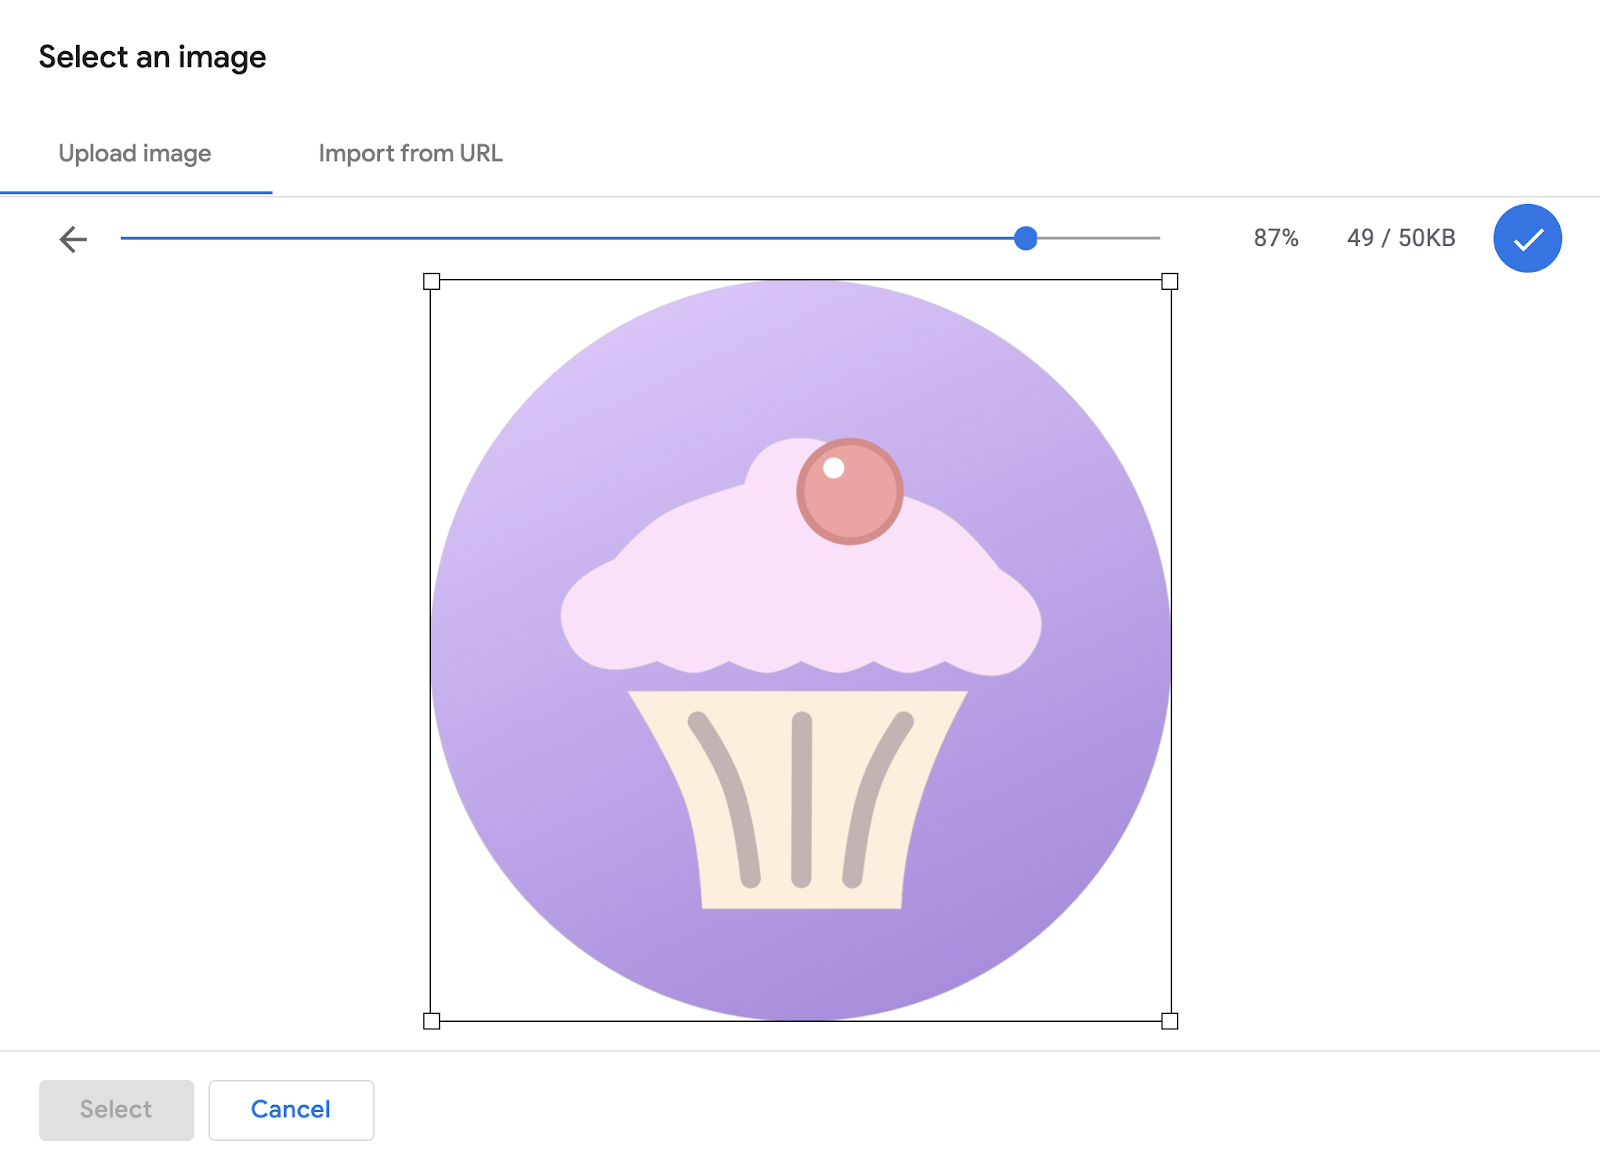Click the 87% quality value
The image size is (1600, 1163).
pos(1276,238)
